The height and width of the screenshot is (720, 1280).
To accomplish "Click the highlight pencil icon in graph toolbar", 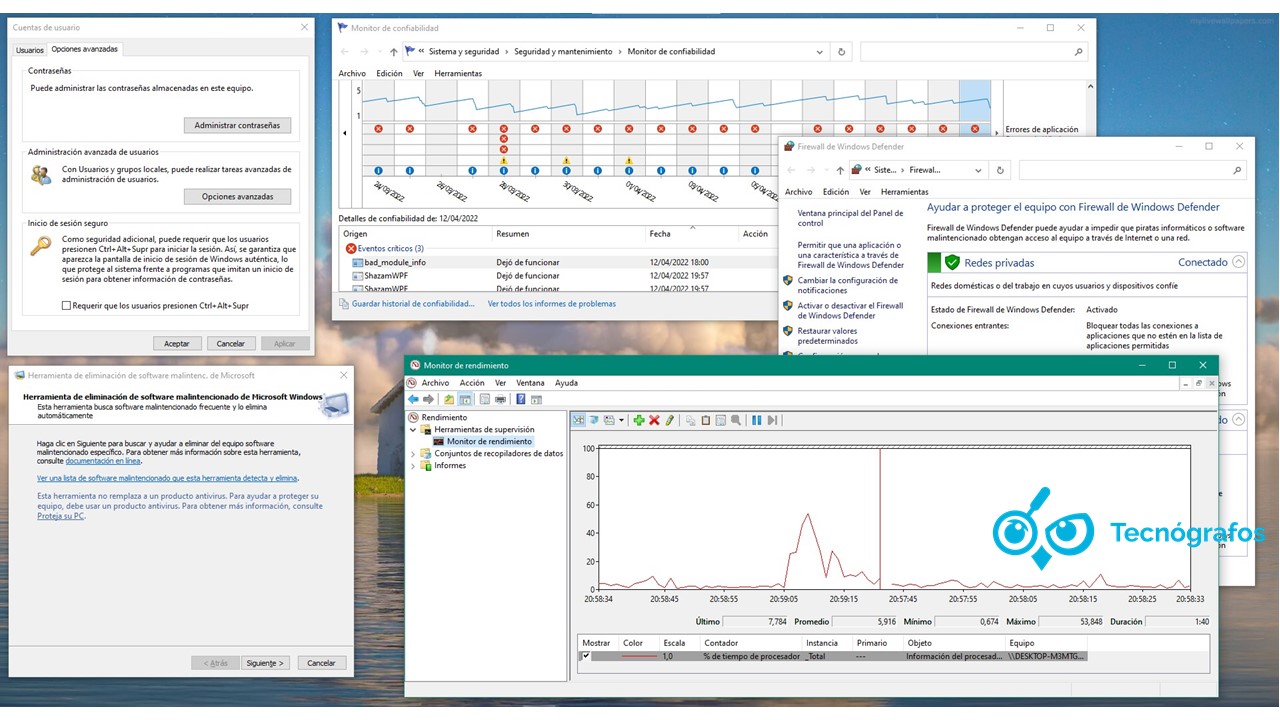I will [x=670, y=420].
